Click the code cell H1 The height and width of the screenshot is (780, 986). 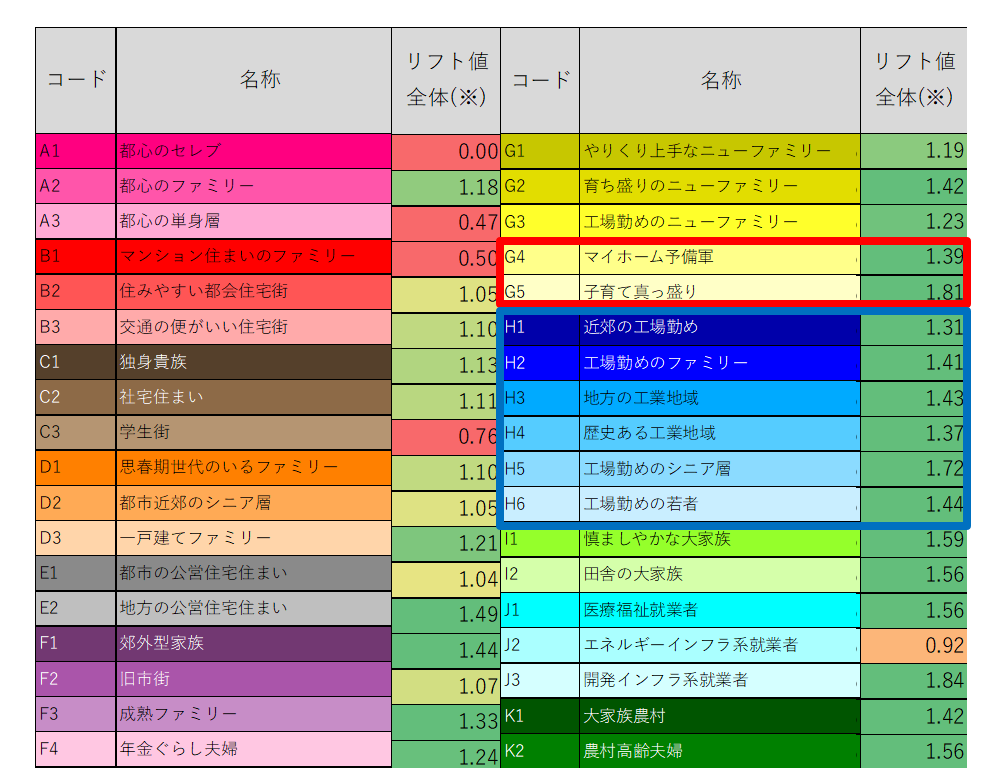540,328
